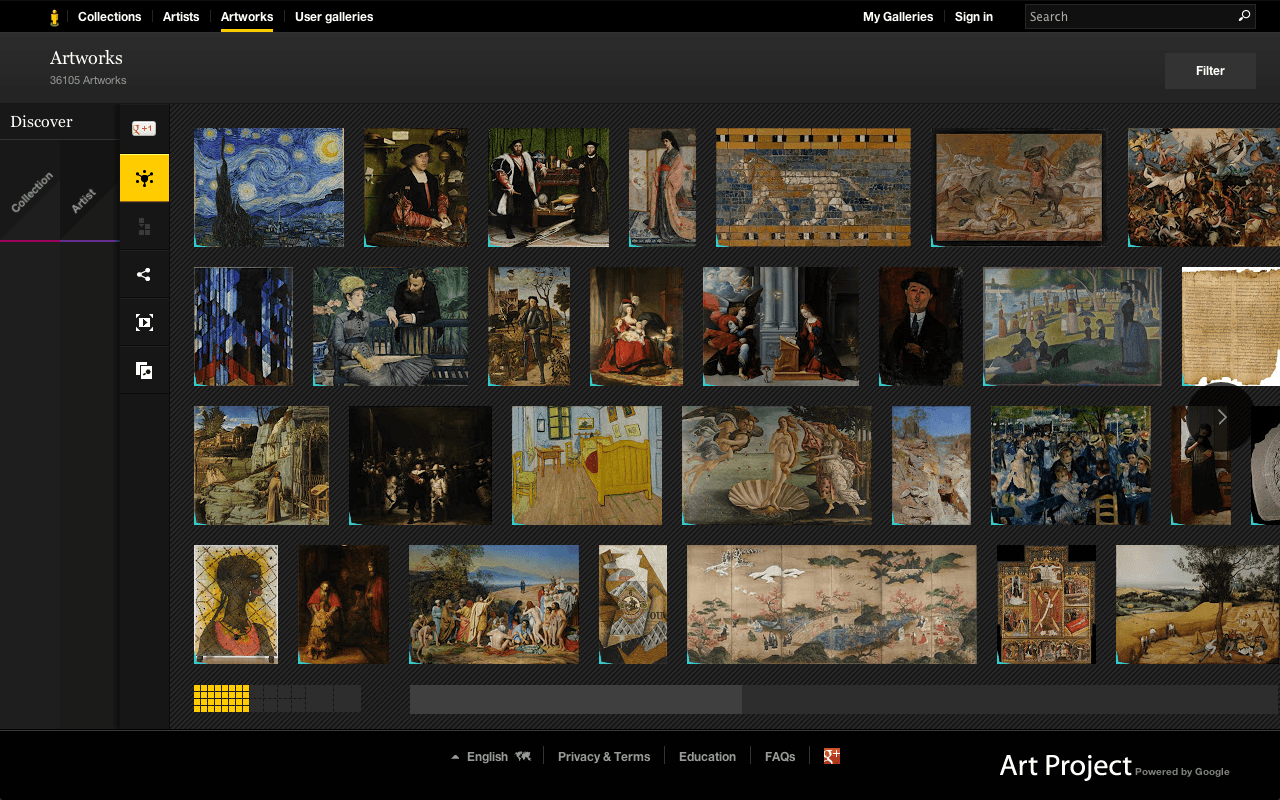Click the Google+ icon in the footer

[x=831, y=756]
